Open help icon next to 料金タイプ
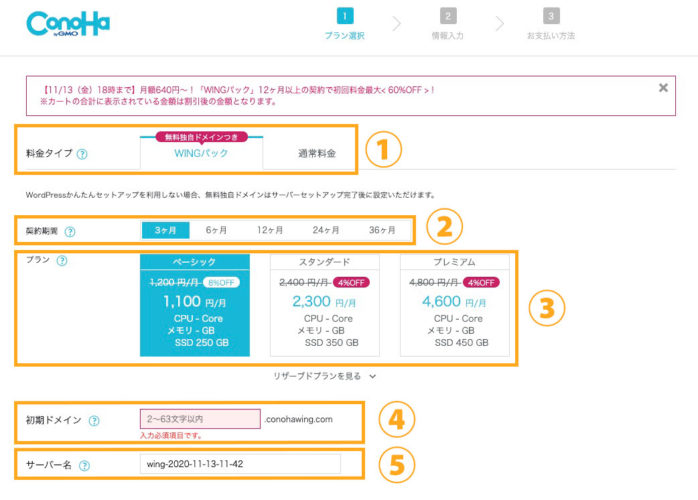This screenshot has height=500, width=698. point(82,154)
